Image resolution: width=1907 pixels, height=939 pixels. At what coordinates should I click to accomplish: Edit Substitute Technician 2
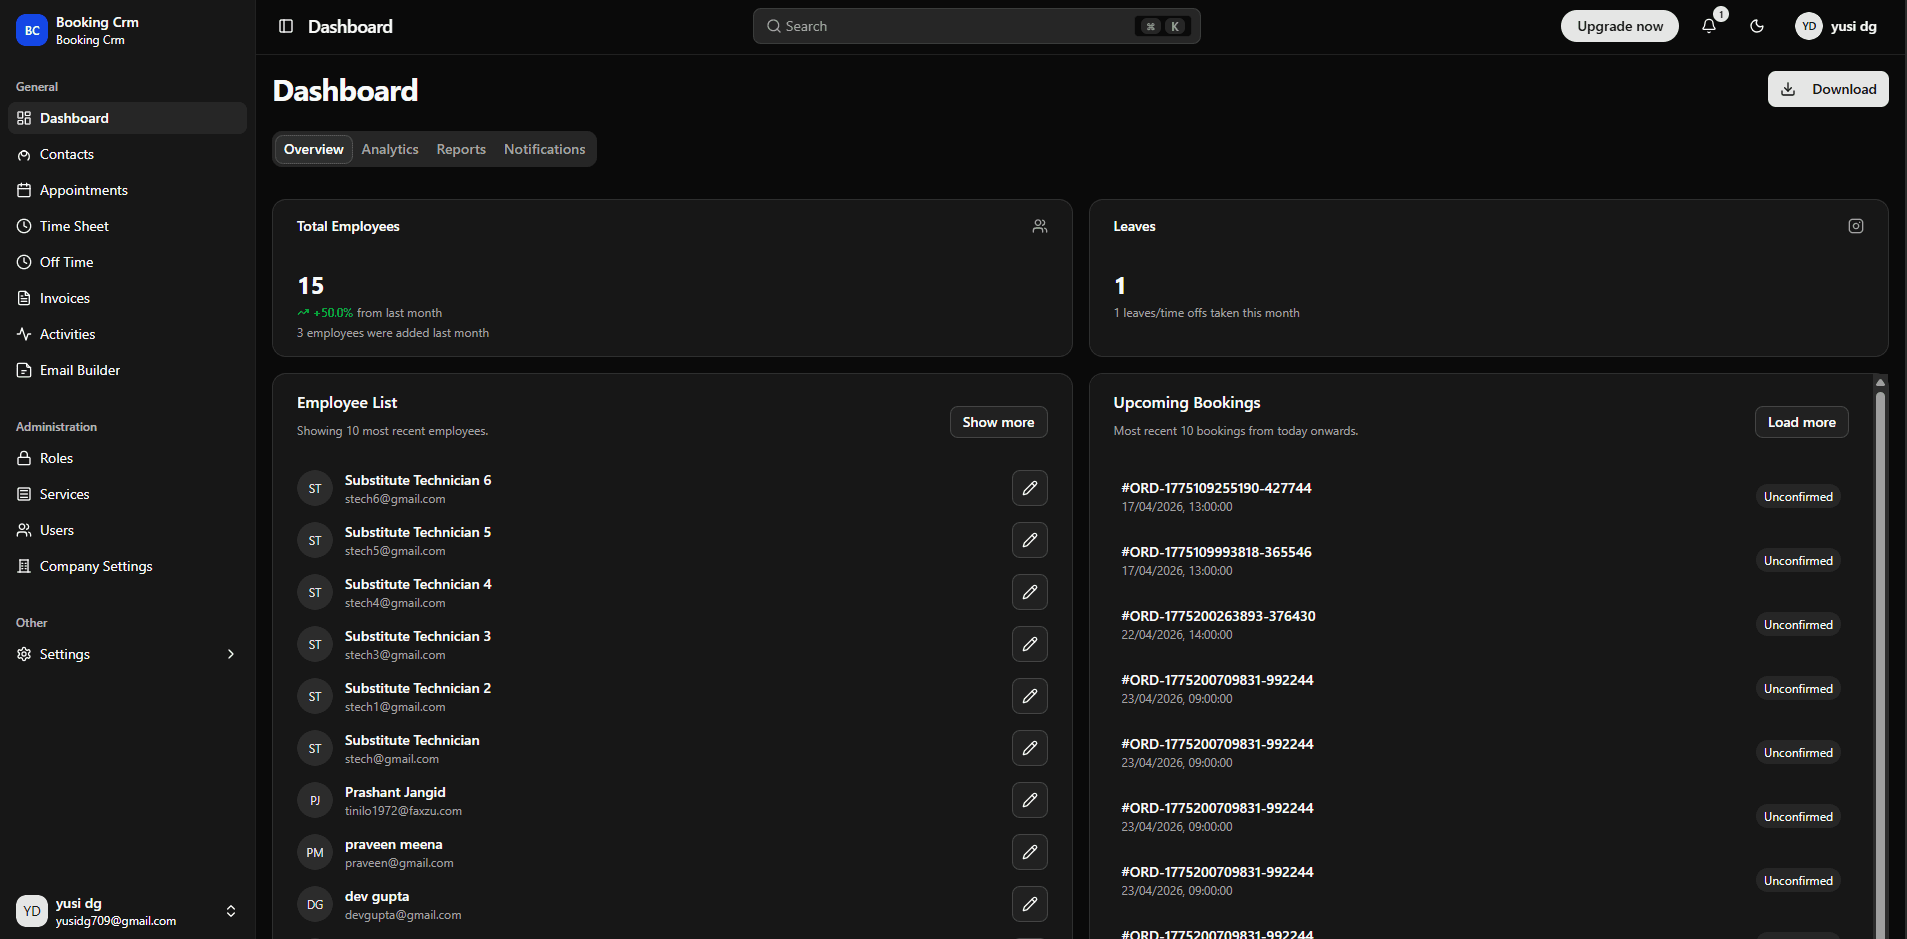[1030, 696]
